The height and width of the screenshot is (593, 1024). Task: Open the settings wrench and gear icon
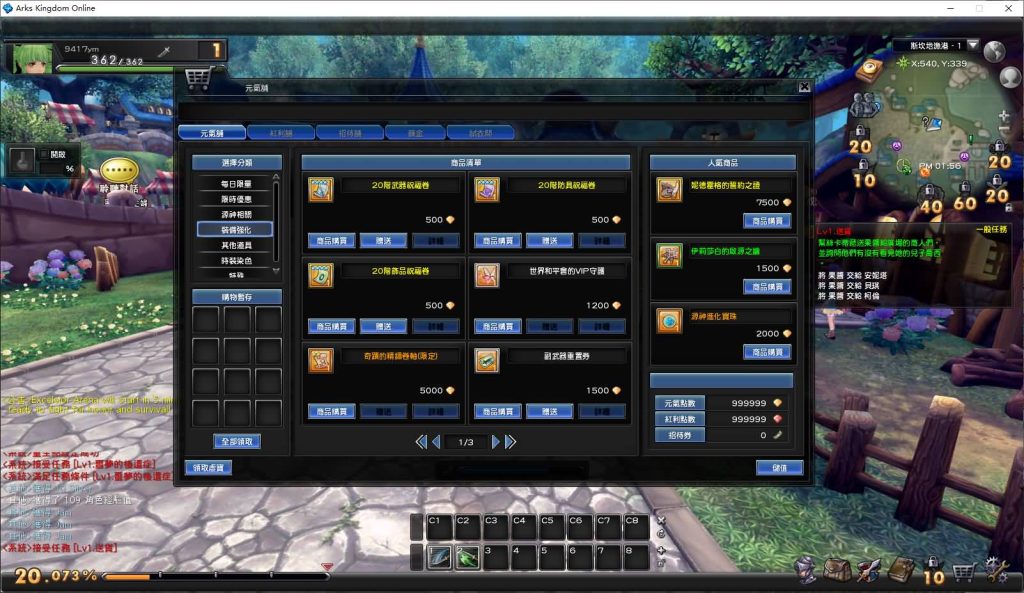pyautogui.click(x=996, y=570)
